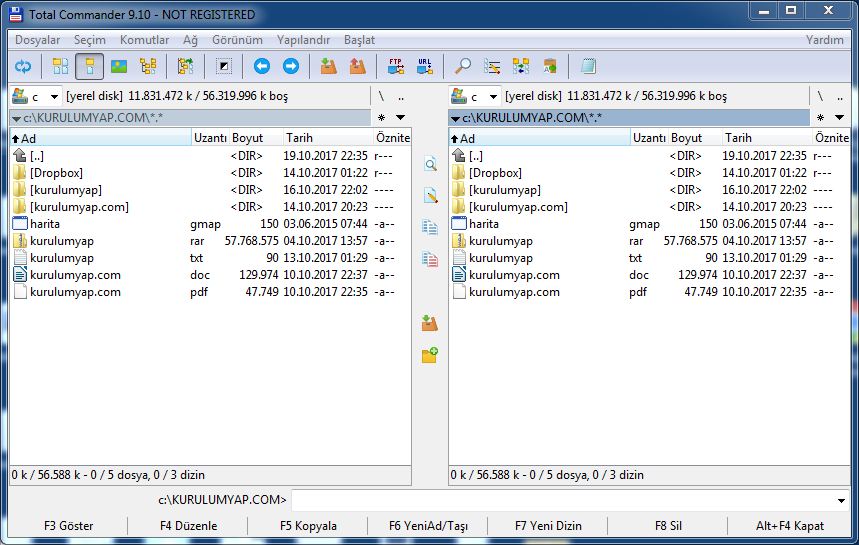The image size is (859, 545).
Task: Click the Invert selection toolbar icon
Action: [x=224, y=67]
